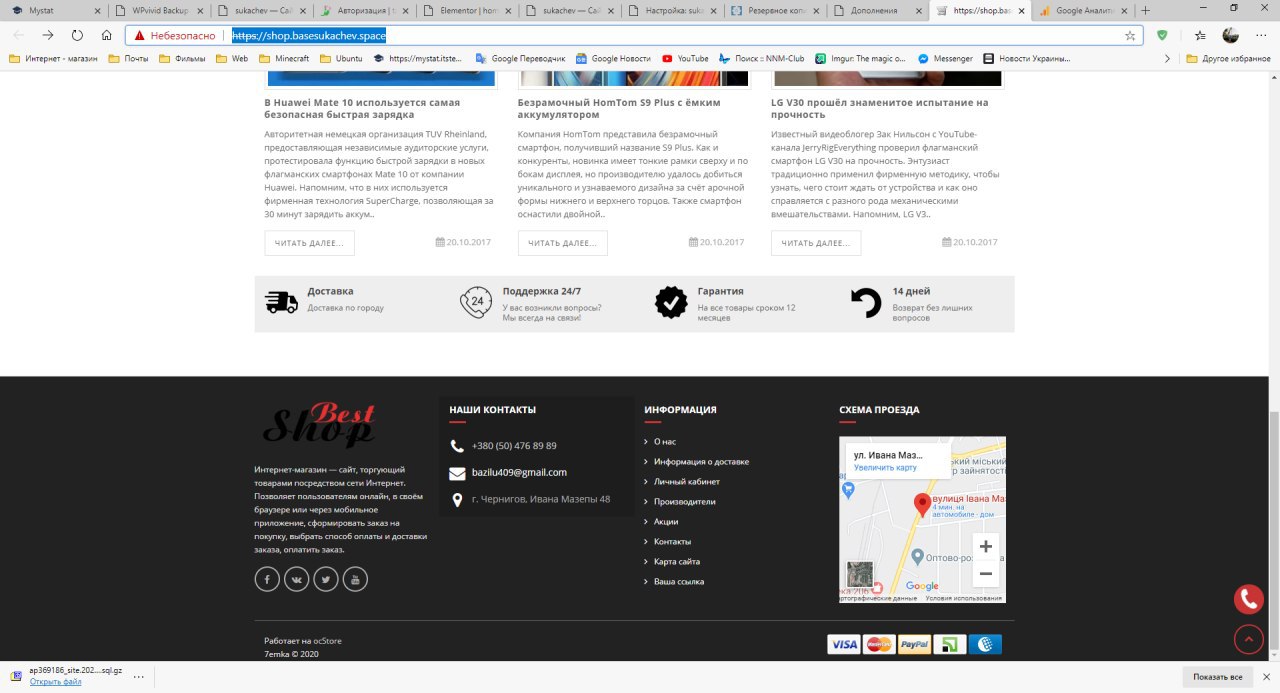Open the green shield extension icon
The height and width of the screenshot is (693, 1280).
tap(1162, 35)
